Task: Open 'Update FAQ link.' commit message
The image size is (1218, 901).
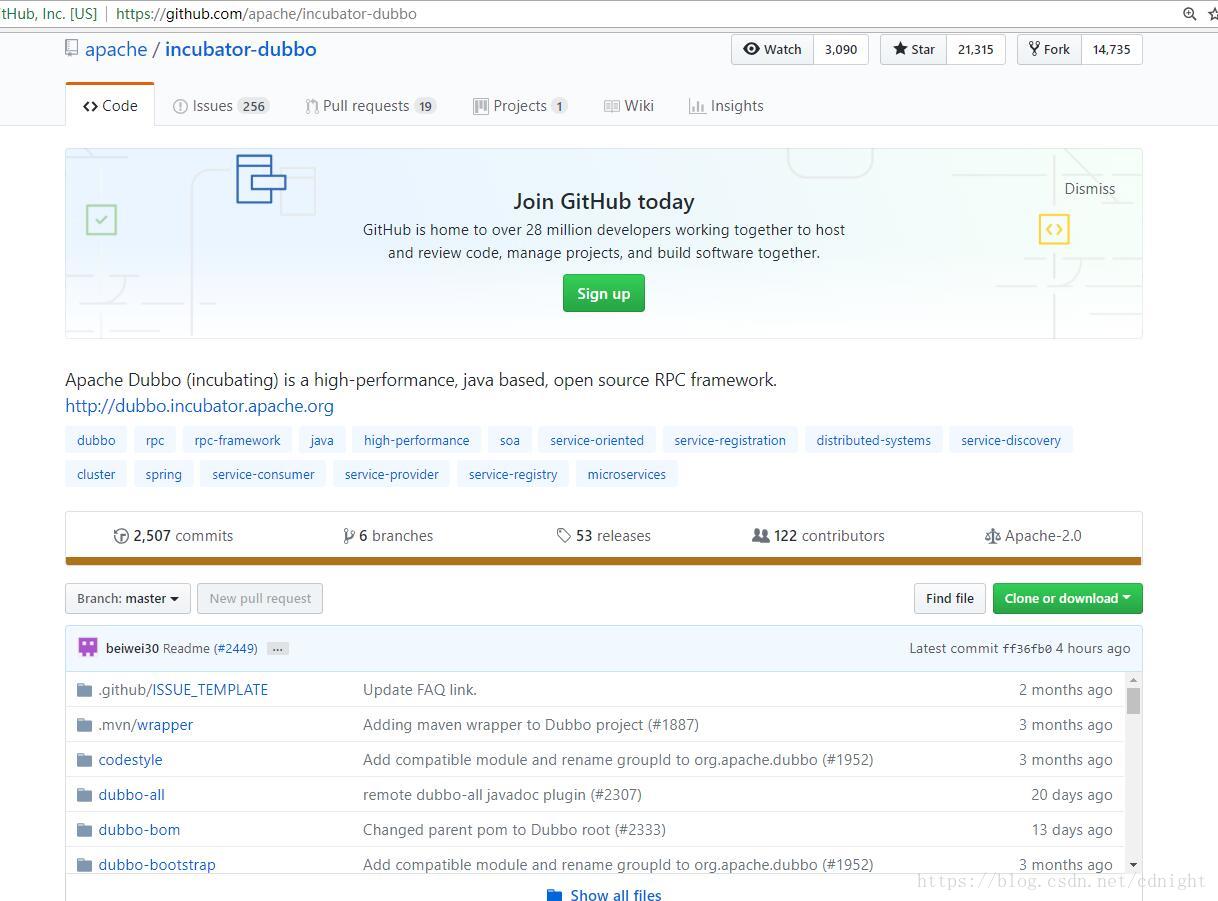Action: click(420, 690)
